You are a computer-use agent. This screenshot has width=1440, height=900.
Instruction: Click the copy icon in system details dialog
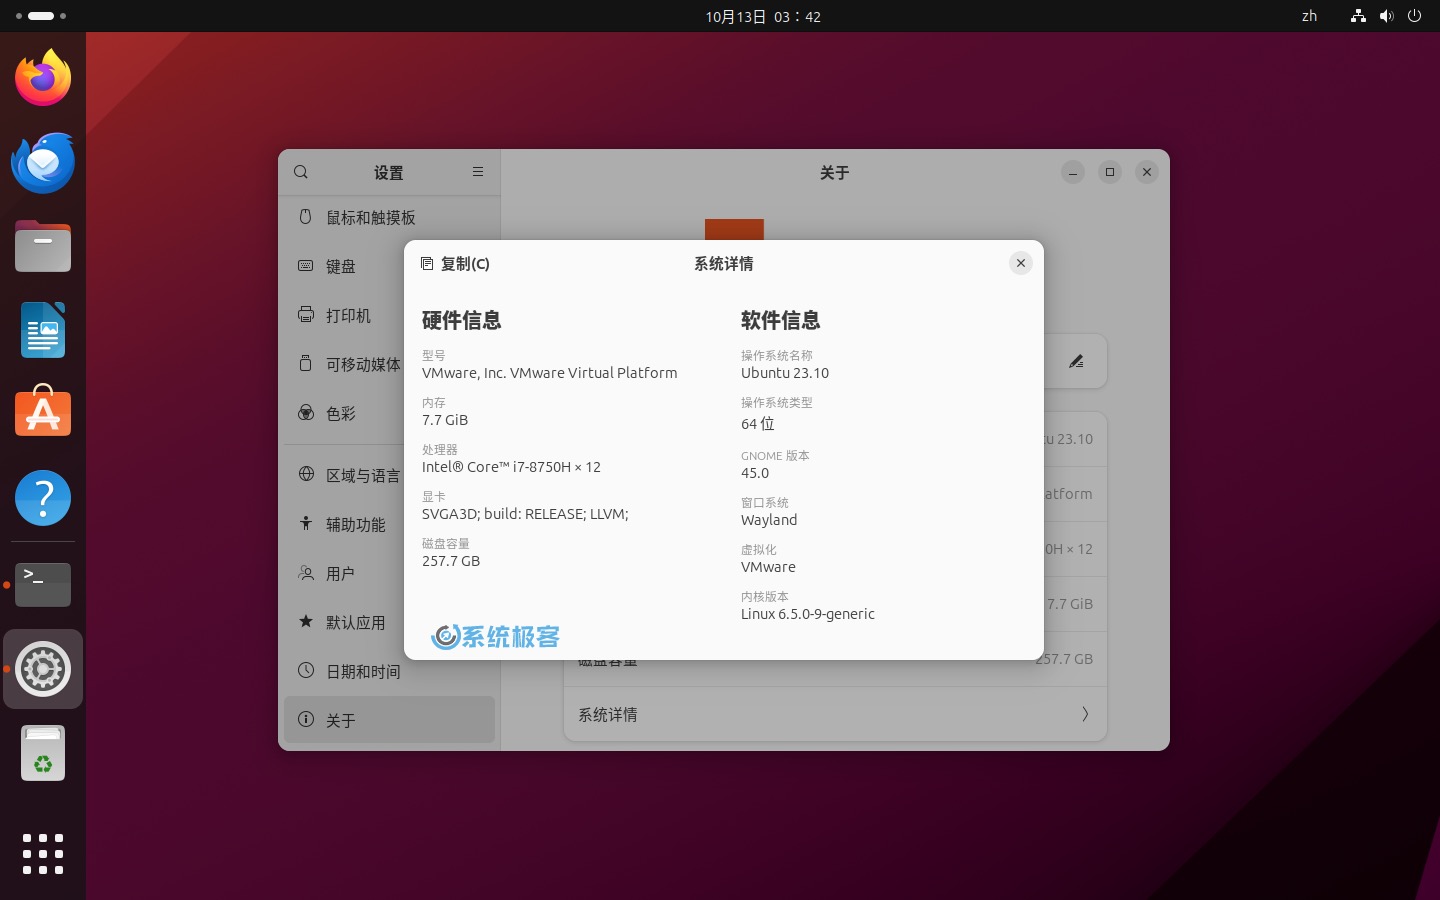(427, 264)
